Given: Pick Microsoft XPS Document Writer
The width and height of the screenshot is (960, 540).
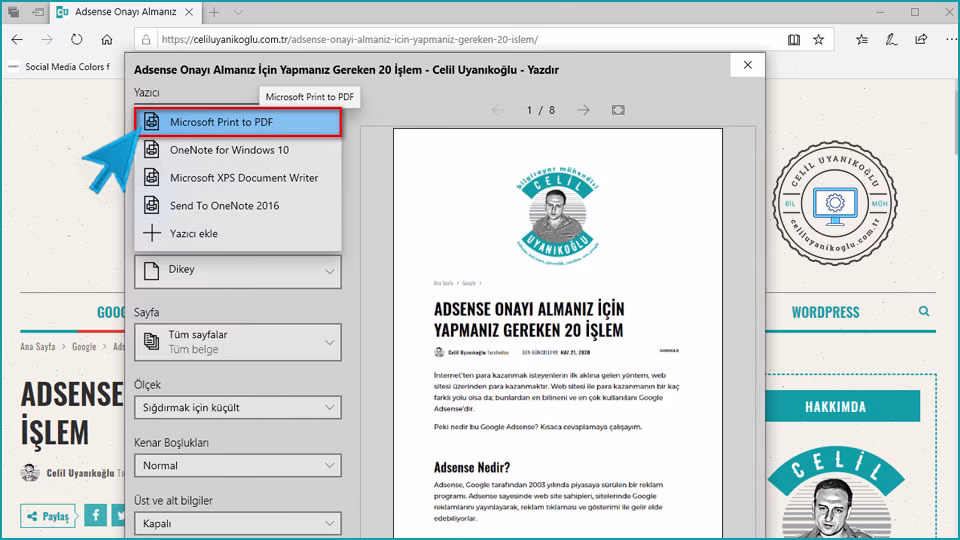Looking at the screenshot, I should point(238,178).
